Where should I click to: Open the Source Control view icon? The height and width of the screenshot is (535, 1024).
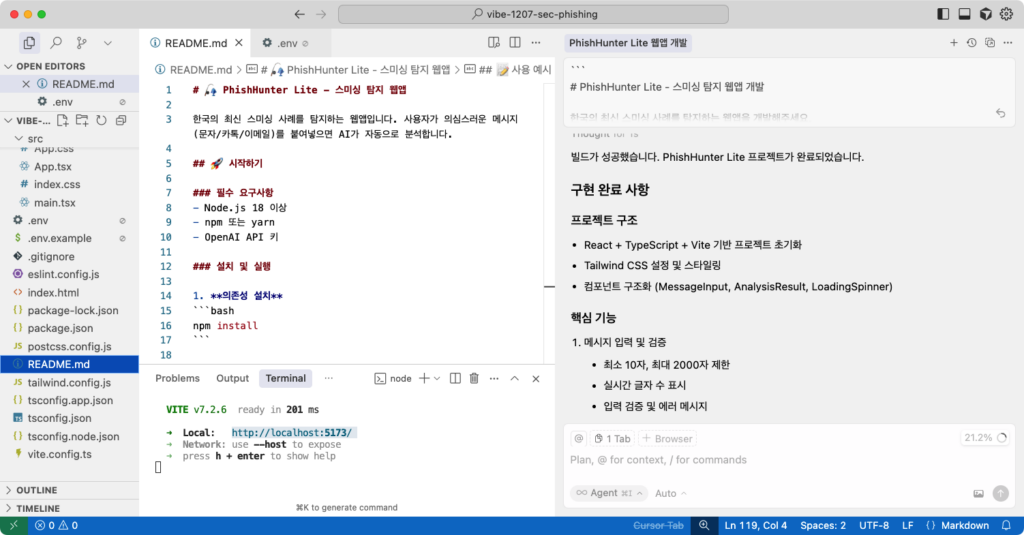(x=81, y=43)
